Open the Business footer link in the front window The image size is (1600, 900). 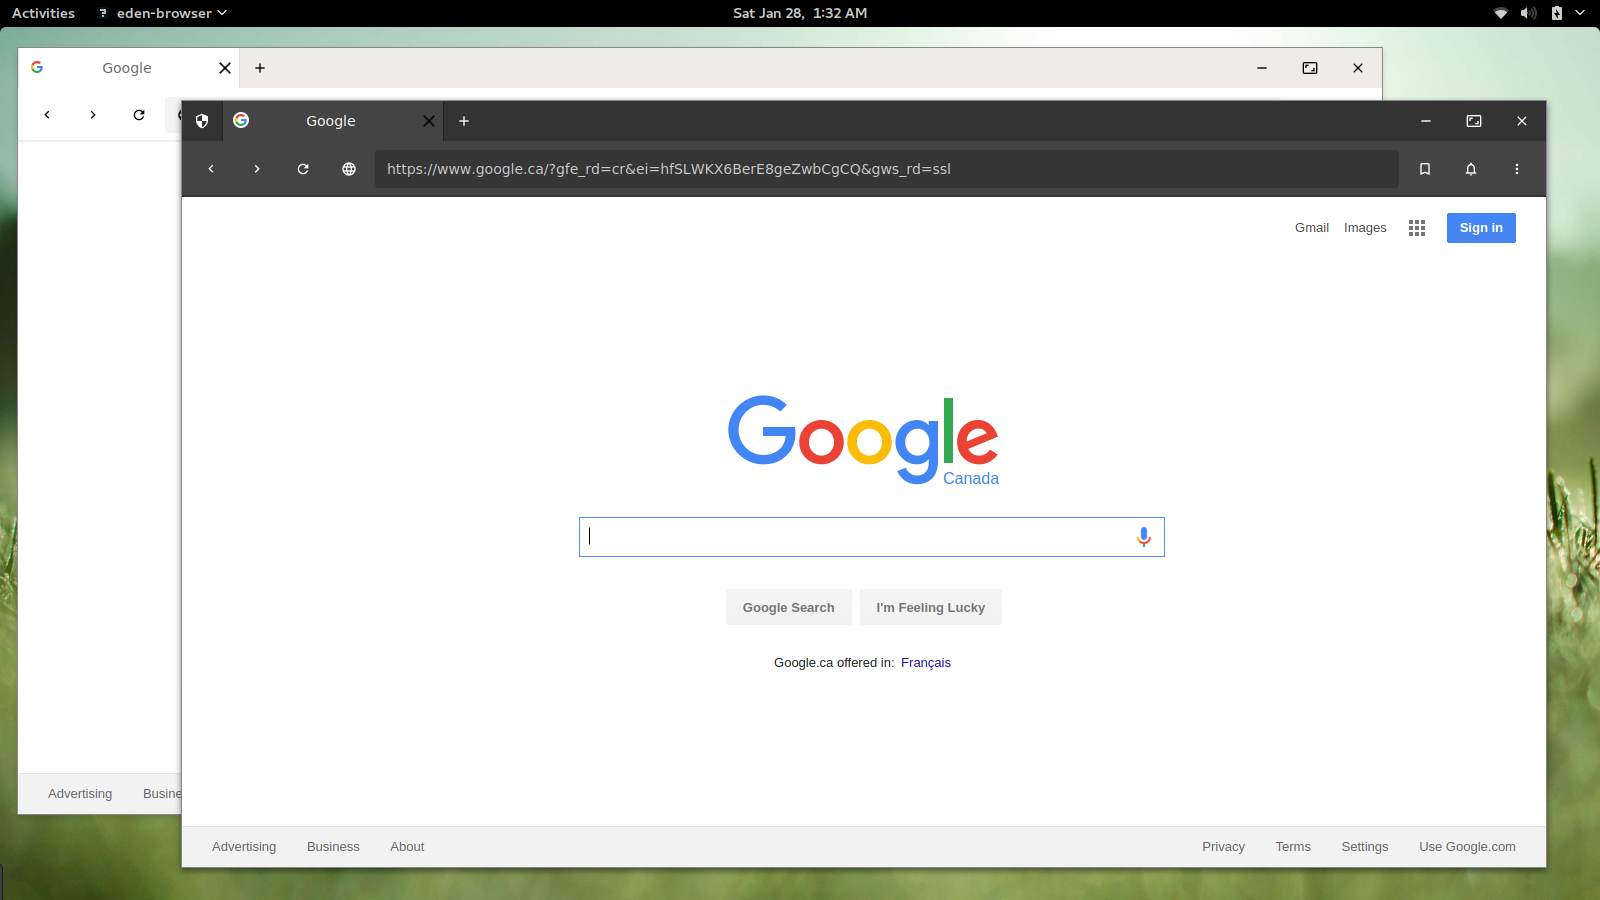(x=333, y=847)
